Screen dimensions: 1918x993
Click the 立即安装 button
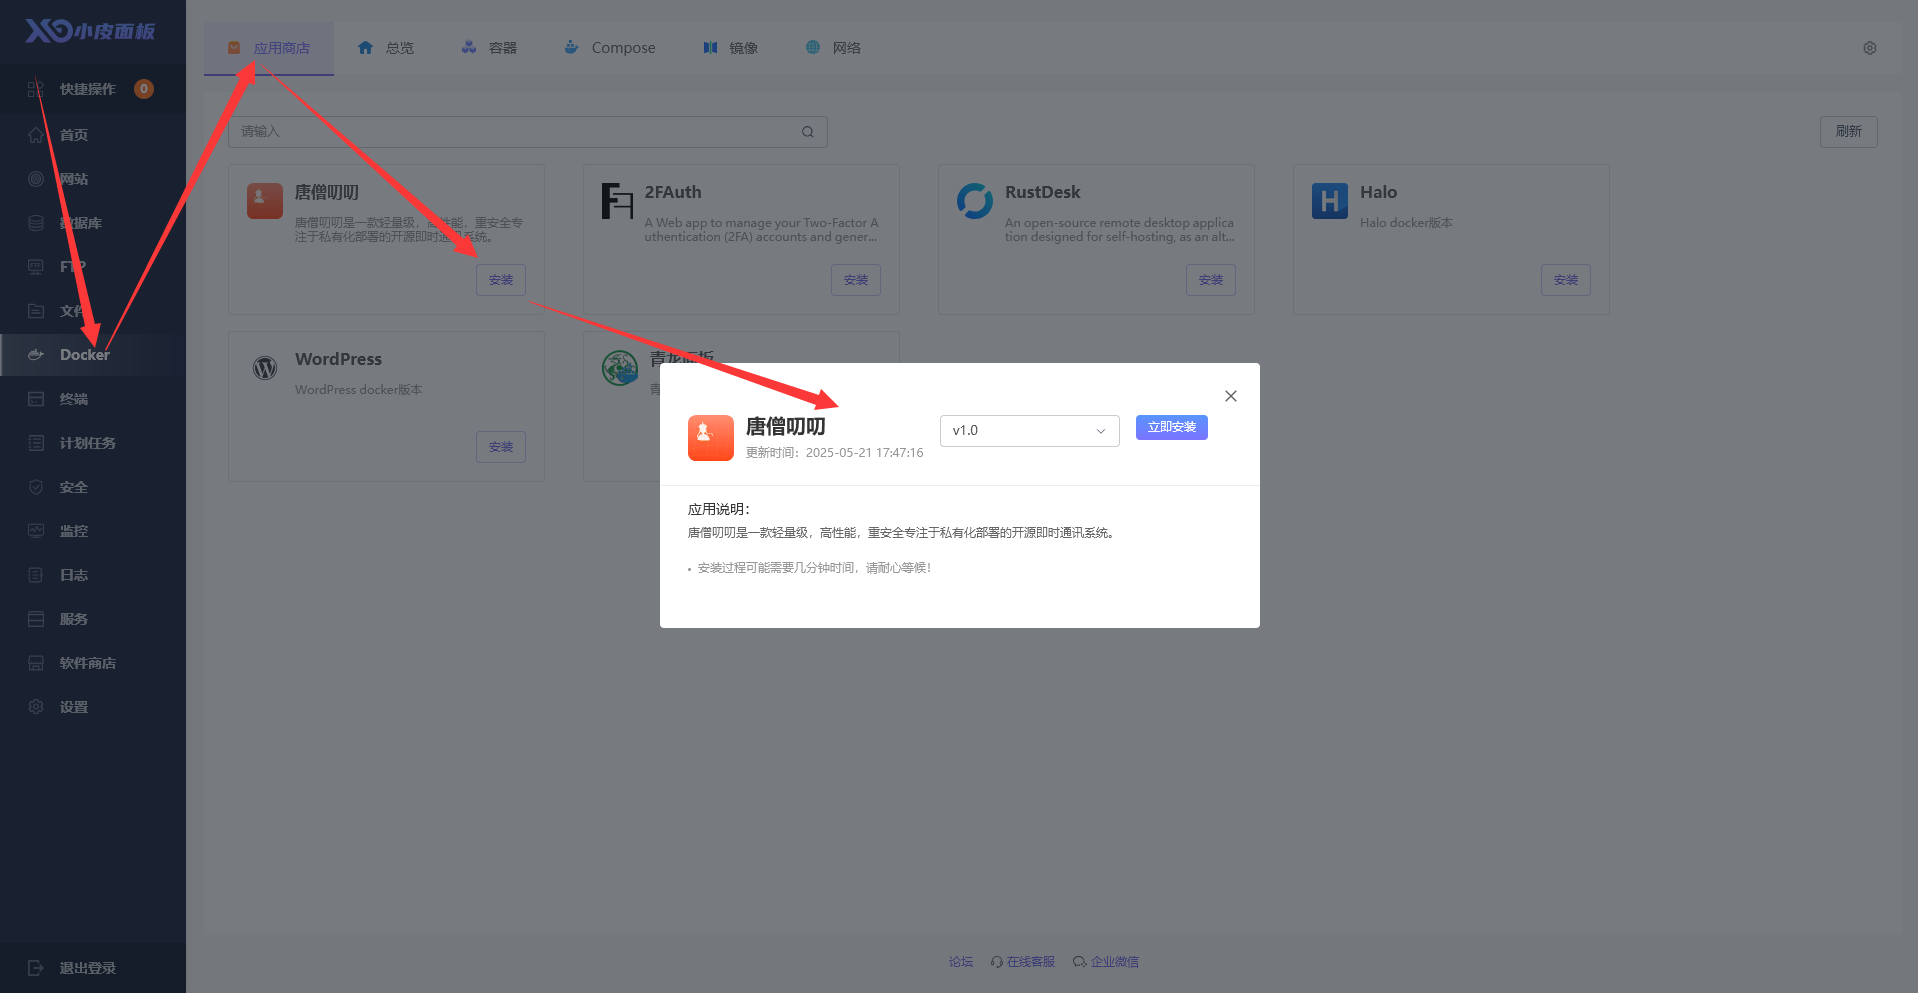1171,428
